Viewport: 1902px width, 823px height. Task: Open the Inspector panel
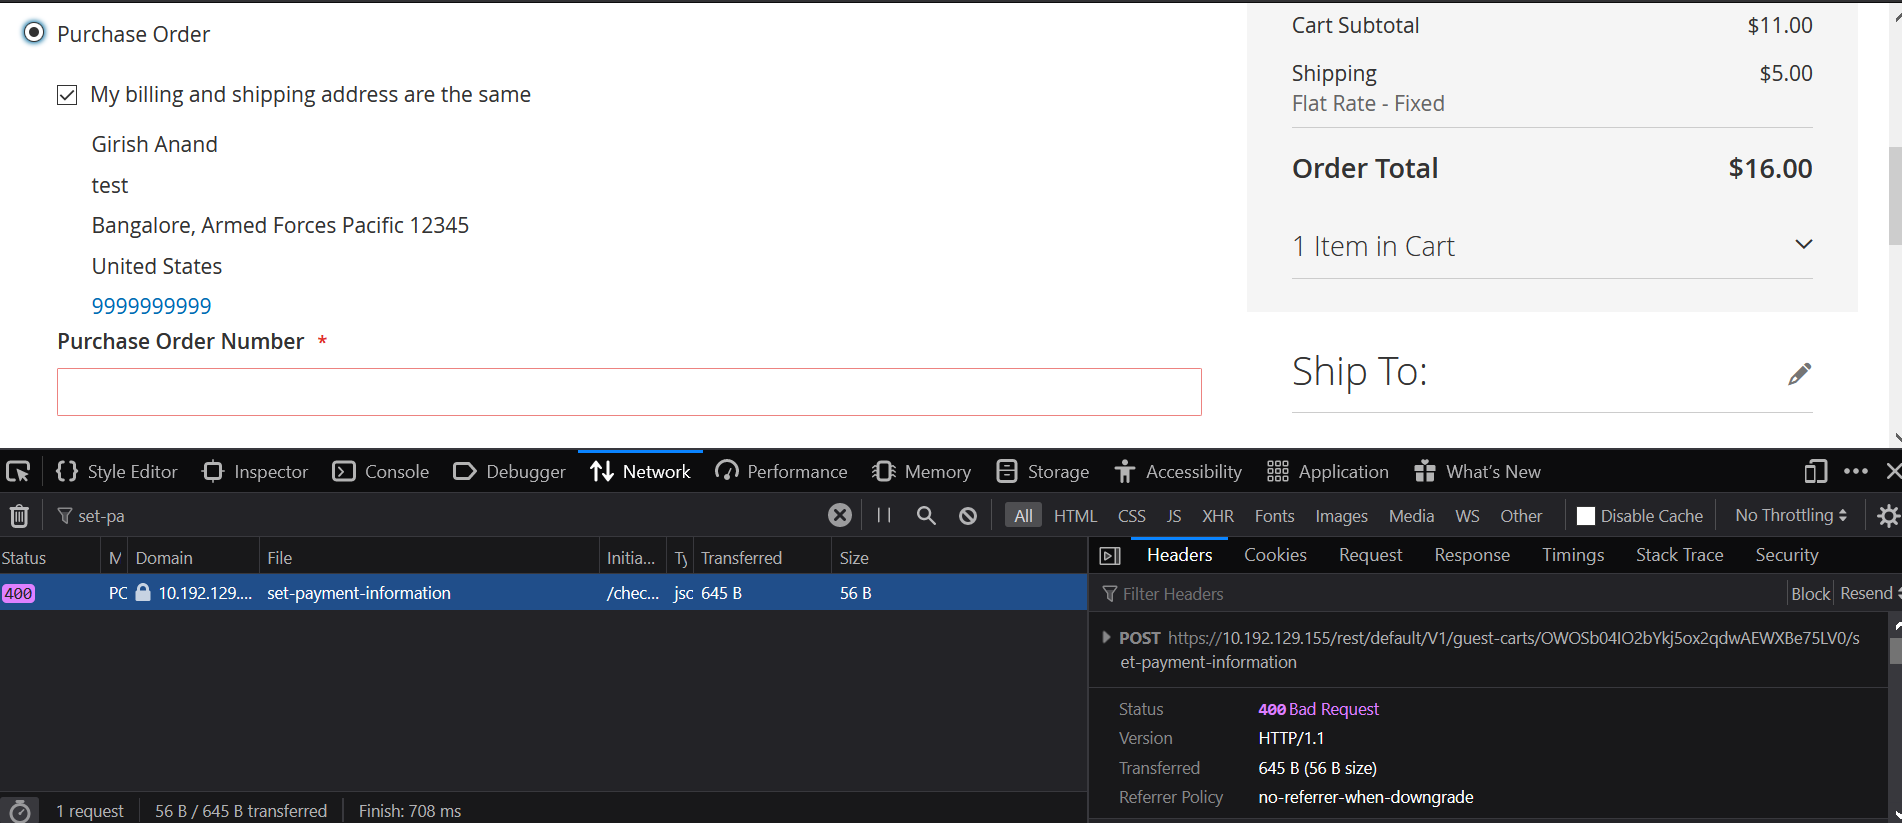click(x=255, y=471)
